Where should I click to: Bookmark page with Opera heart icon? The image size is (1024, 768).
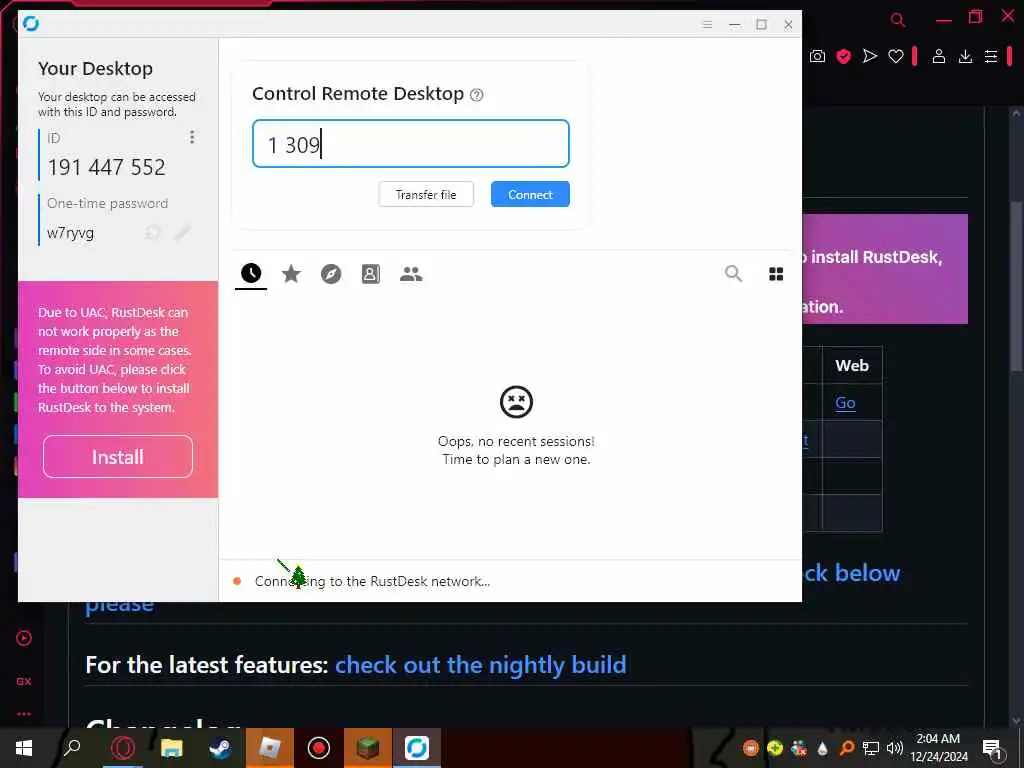(x=896, y=57)
